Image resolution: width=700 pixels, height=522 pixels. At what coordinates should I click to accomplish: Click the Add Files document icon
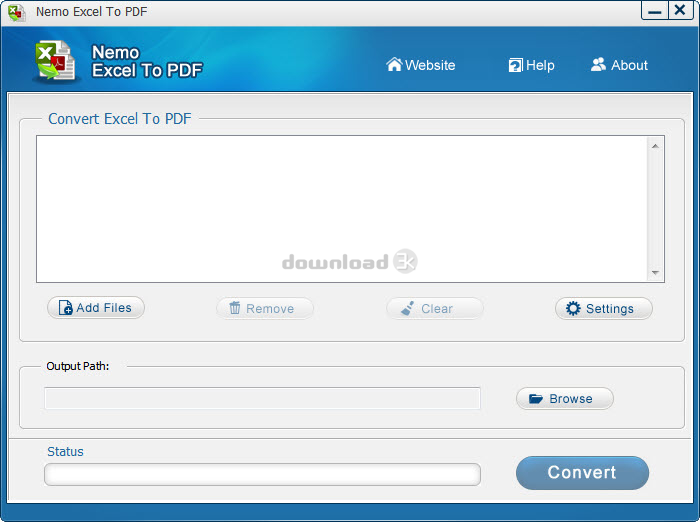click(65, 308)
